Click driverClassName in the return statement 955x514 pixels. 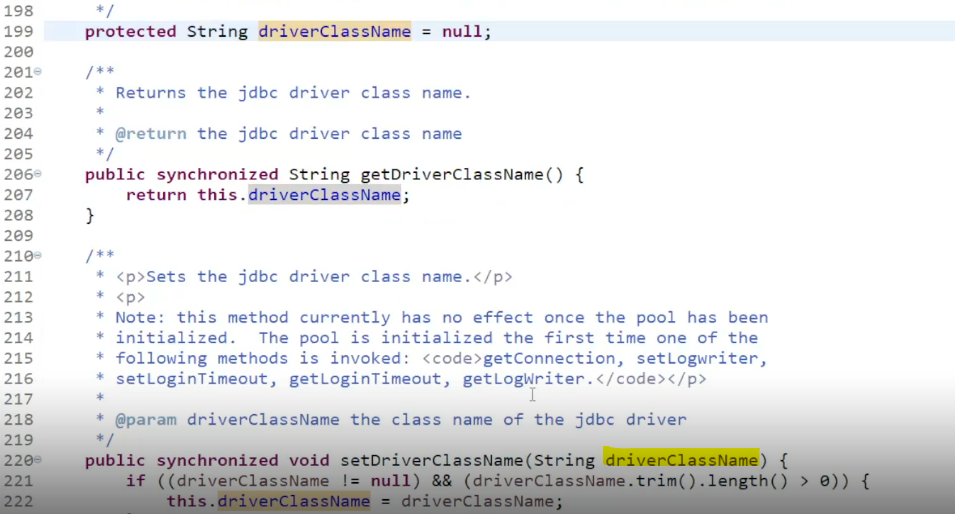324,195
